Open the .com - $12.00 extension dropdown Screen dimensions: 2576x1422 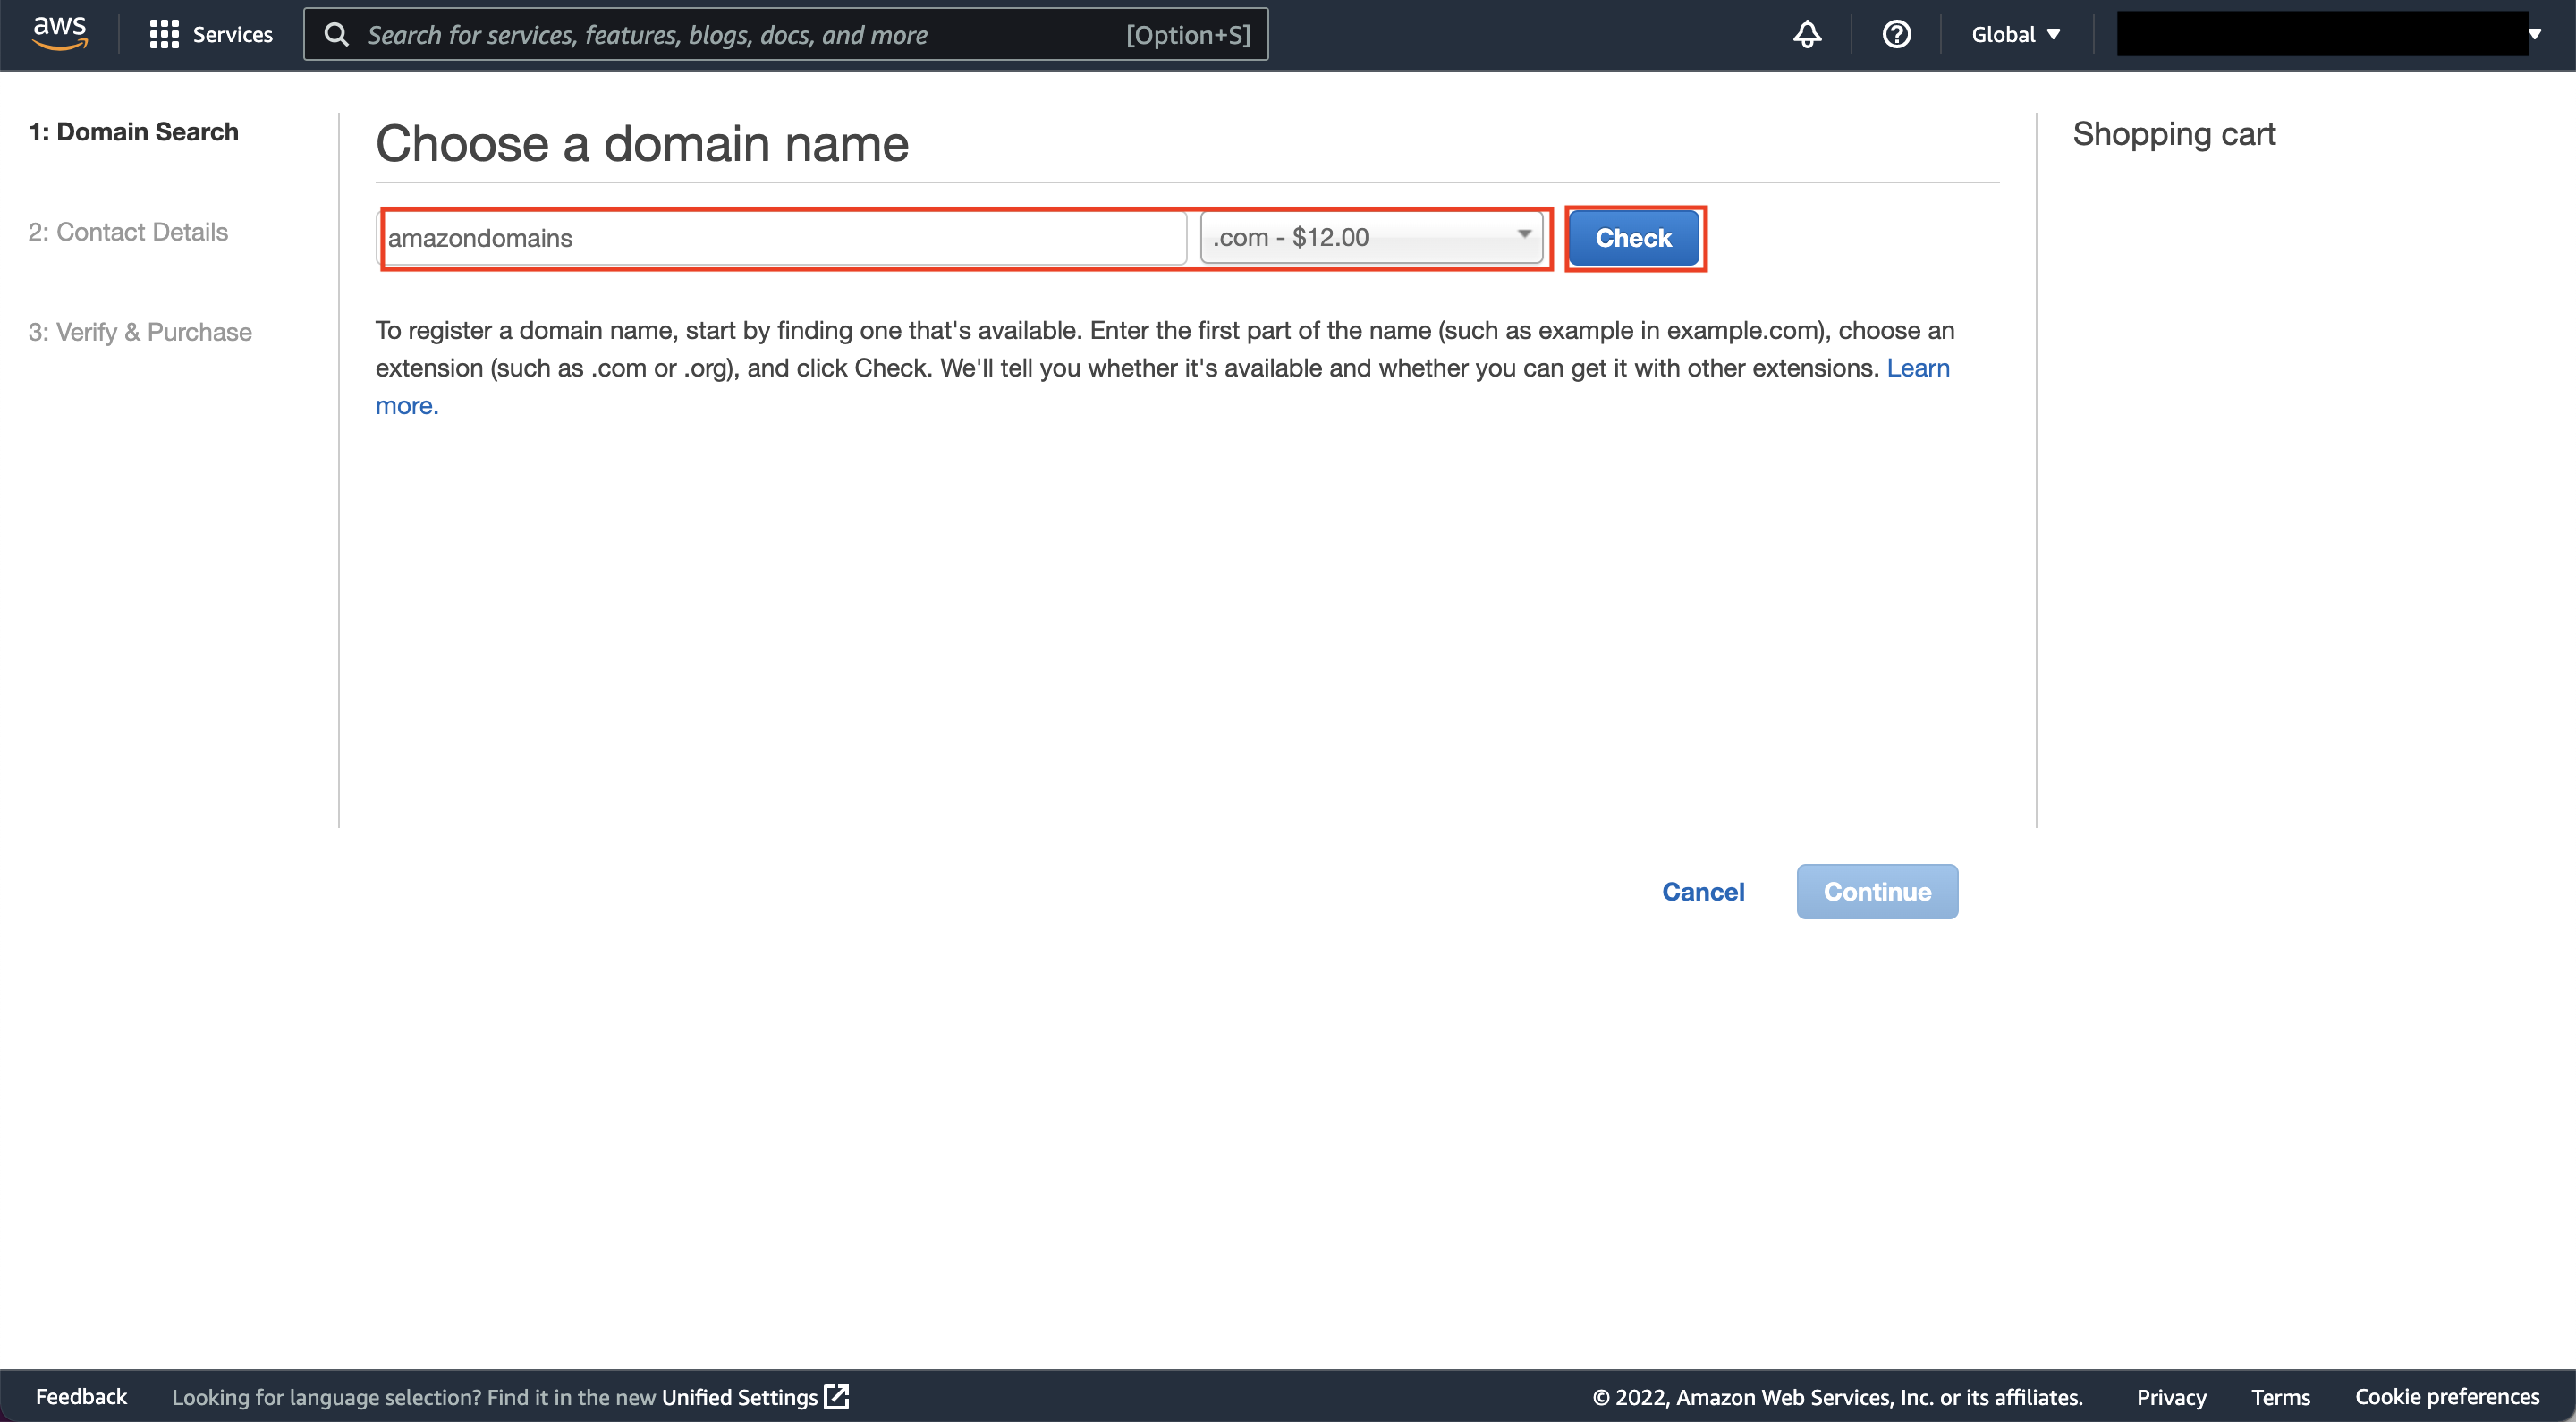pos(1370,238)
